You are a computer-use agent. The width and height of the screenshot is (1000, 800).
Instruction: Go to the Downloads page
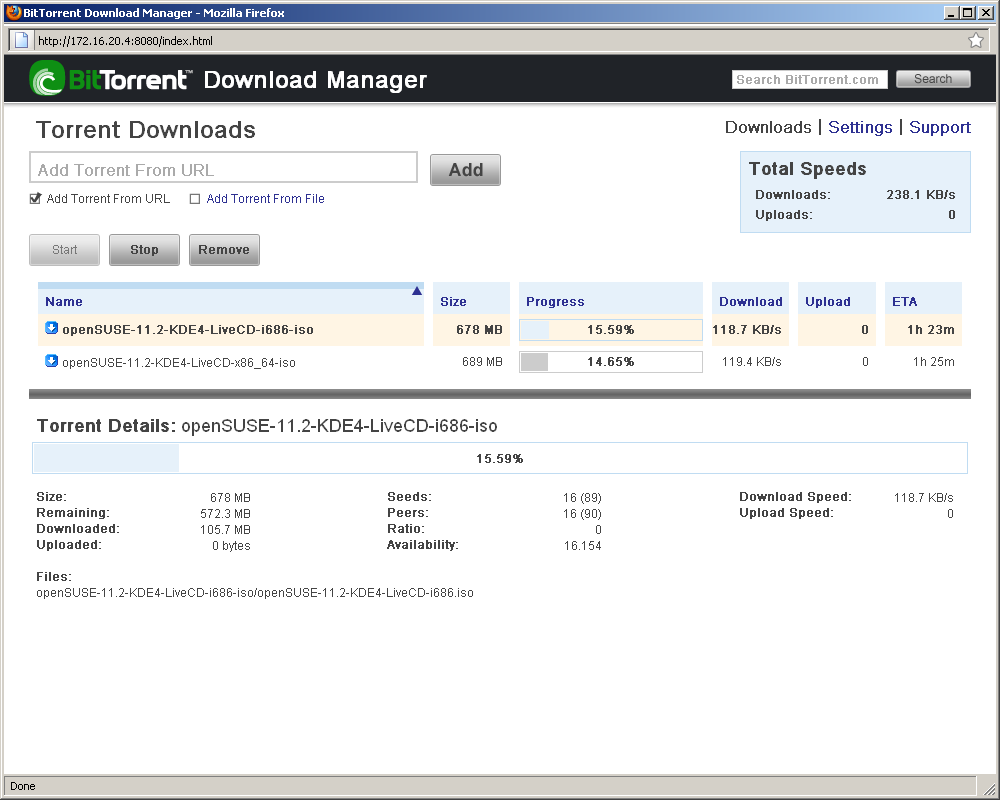pos(768,127)
